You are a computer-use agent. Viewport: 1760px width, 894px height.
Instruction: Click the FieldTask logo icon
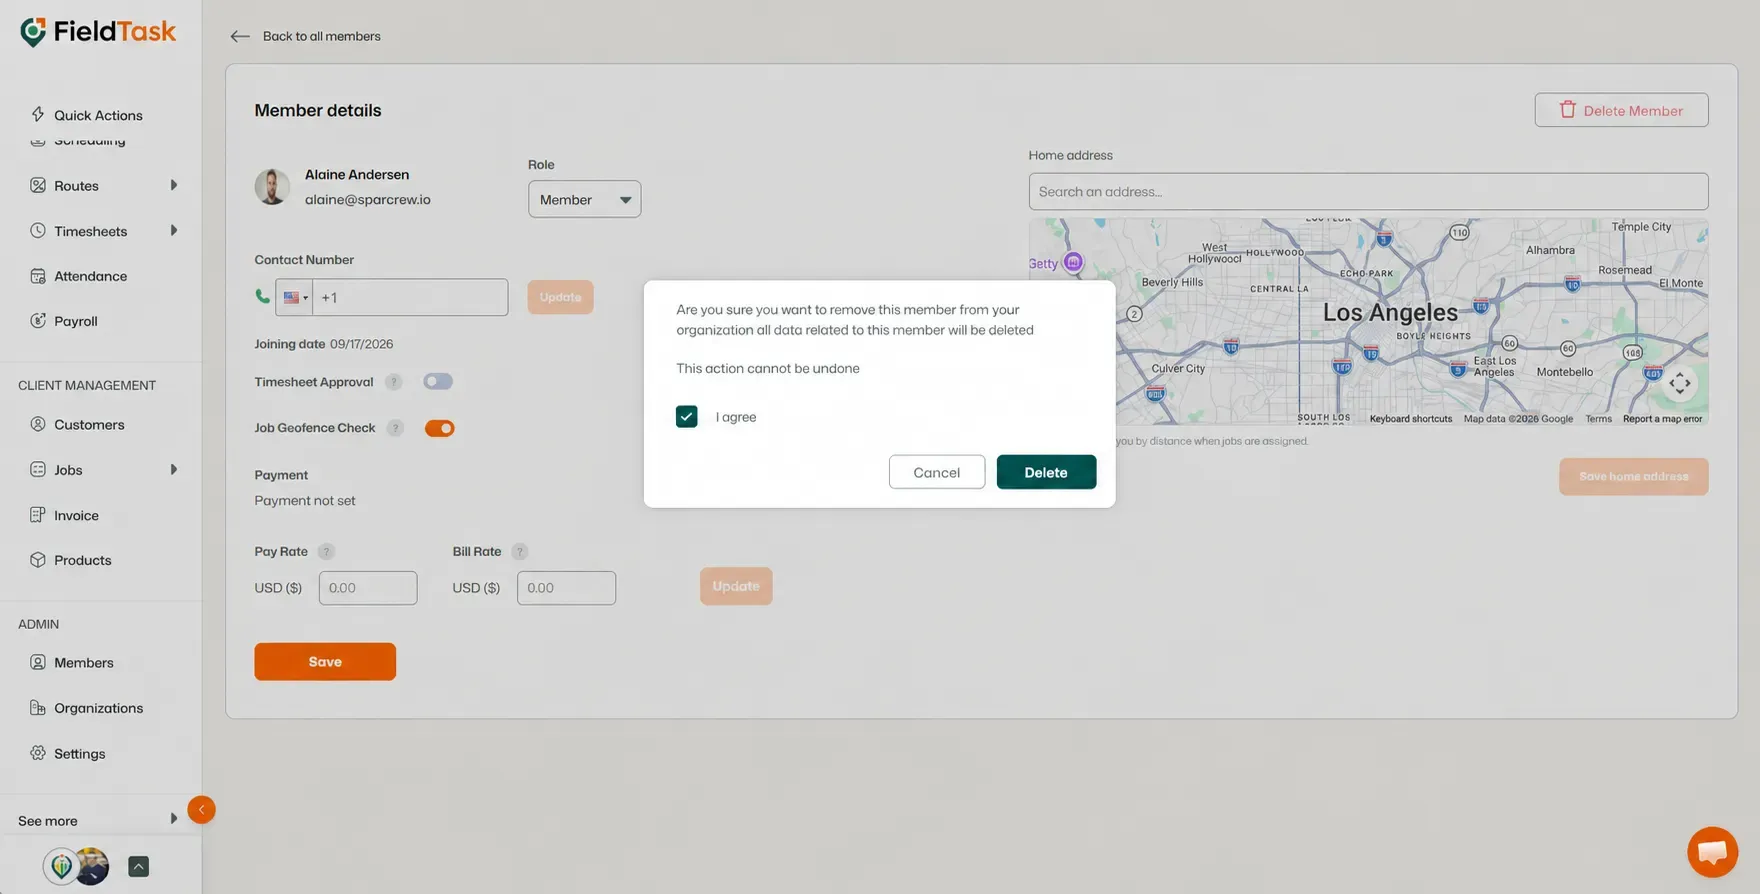33,32
